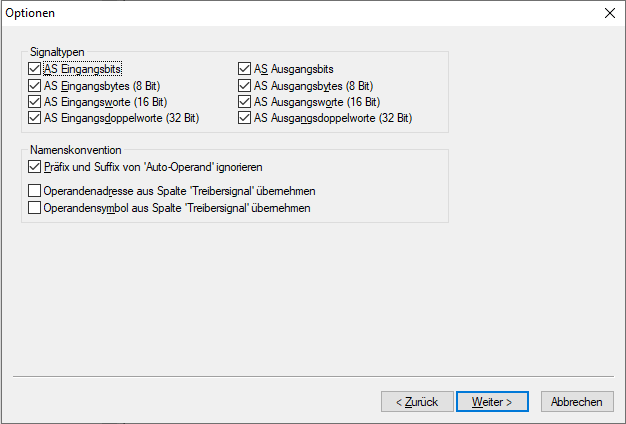Close the Optionen dialog window
The width and height of the screenshot is (626, 424).
click(x=610, y=14)
